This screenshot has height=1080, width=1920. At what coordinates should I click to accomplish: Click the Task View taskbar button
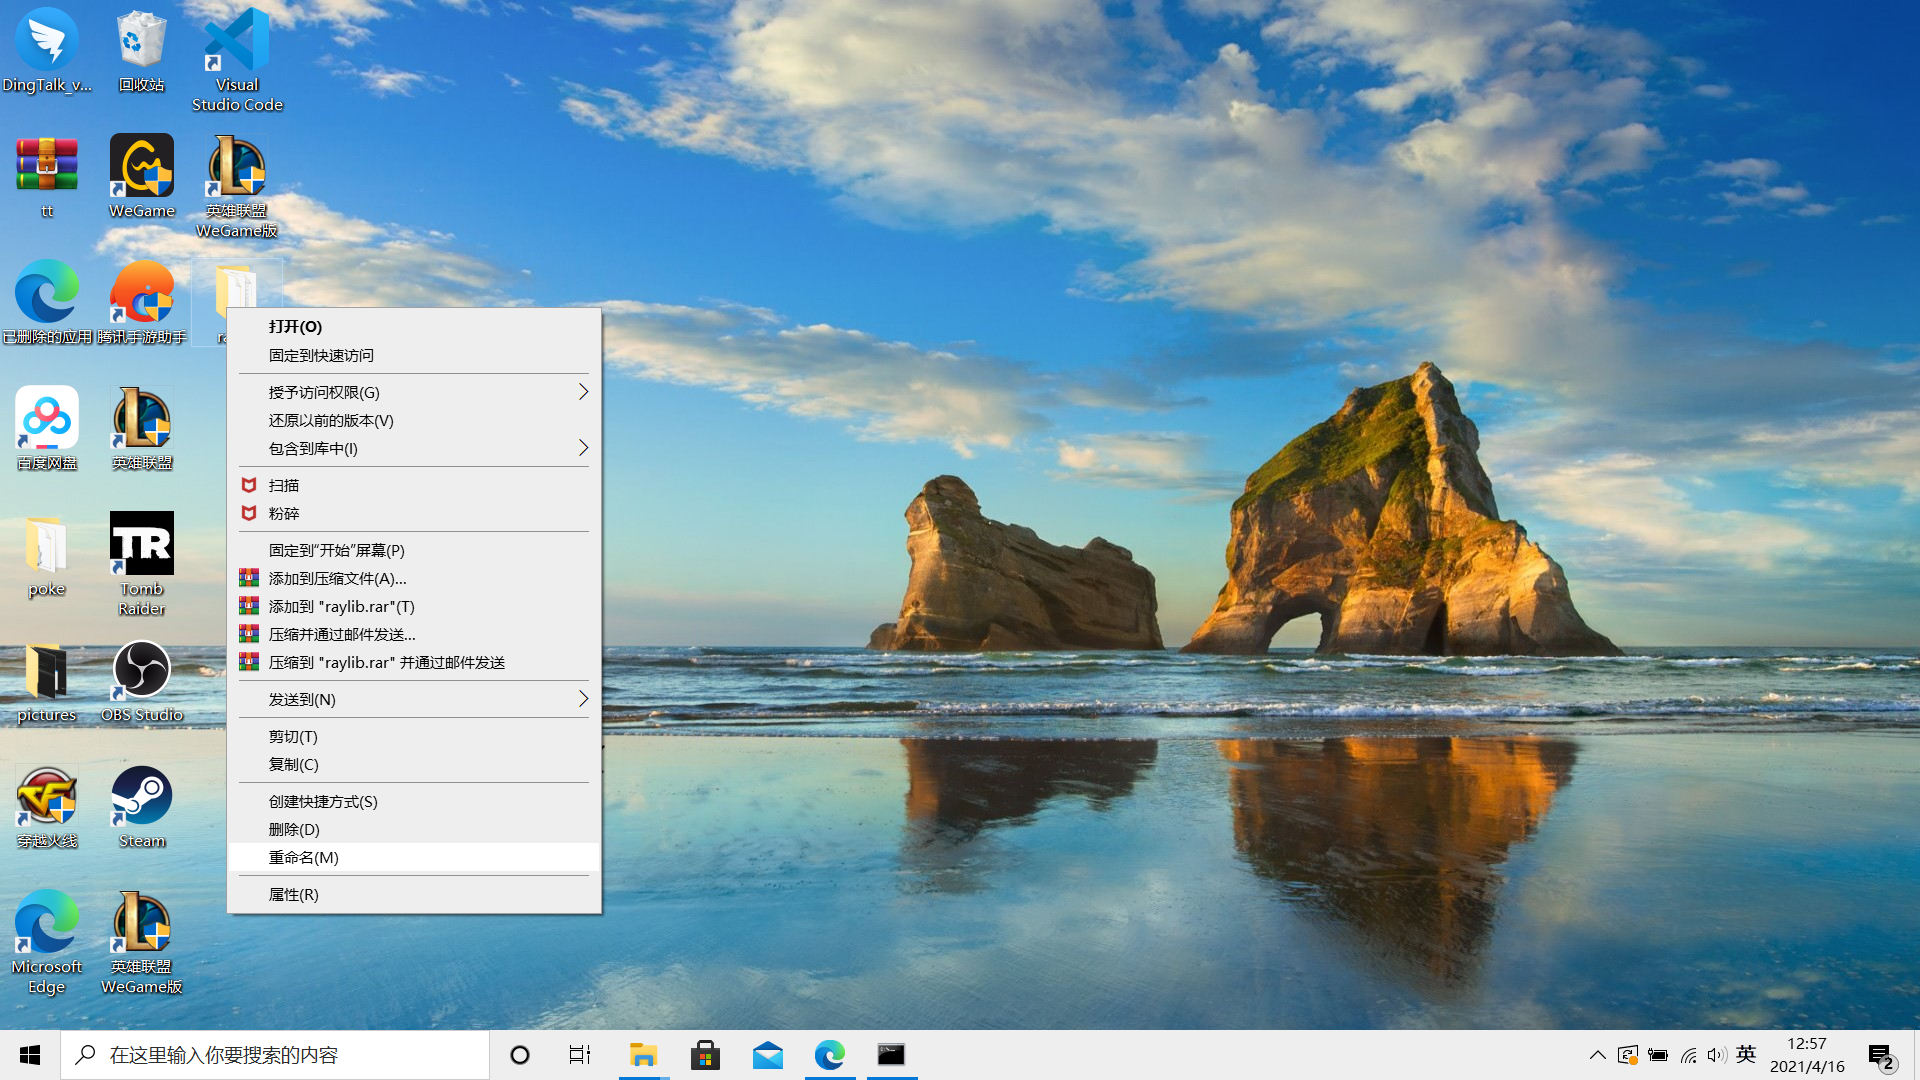point(580,1055)
